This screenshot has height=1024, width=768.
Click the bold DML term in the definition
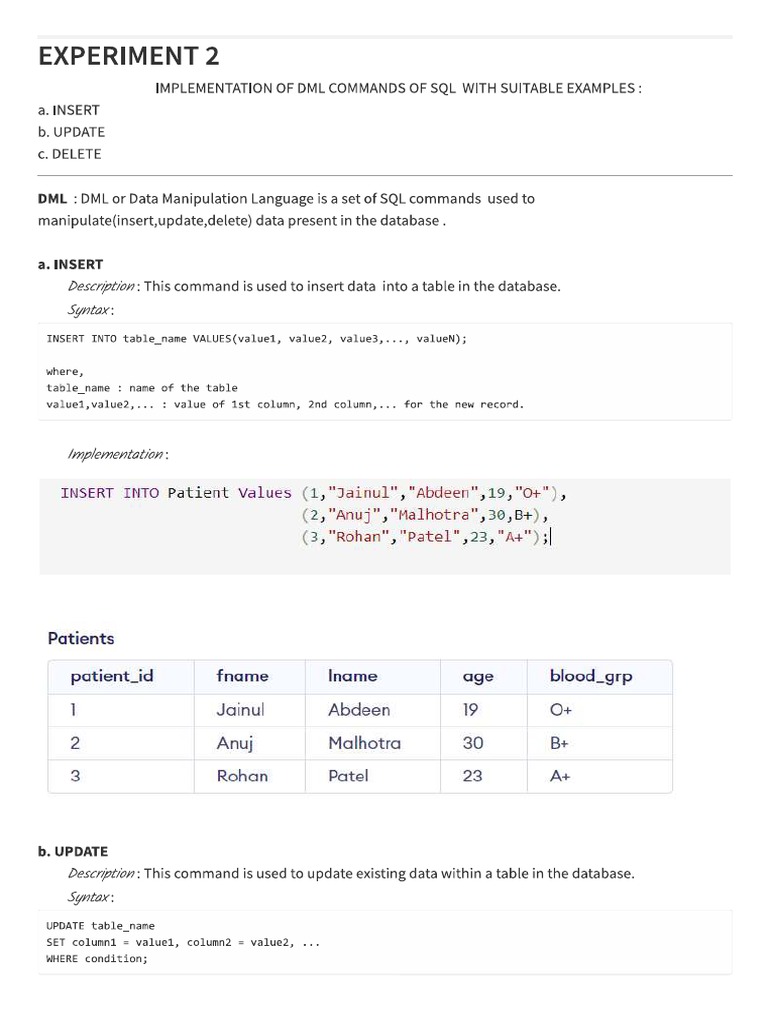(x=53, y=198)
